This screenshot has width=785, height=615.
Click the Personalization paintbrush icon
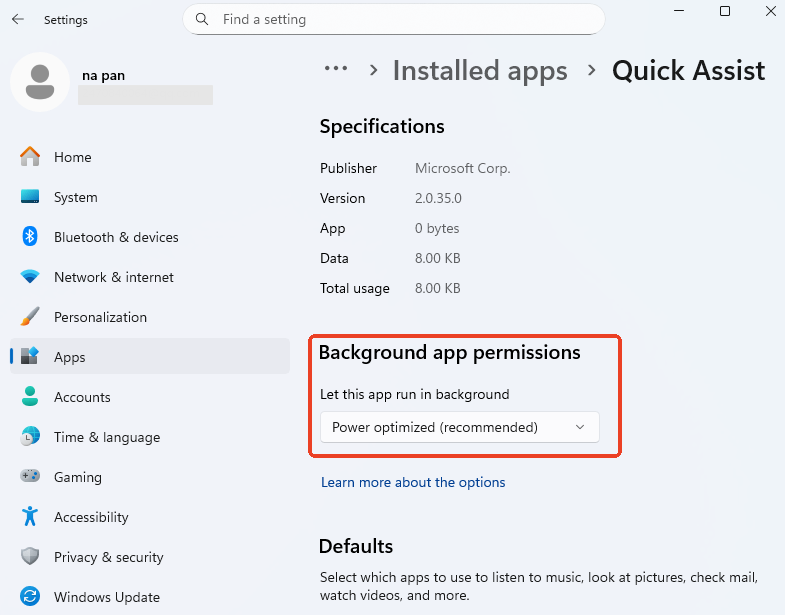pos(30,317)
